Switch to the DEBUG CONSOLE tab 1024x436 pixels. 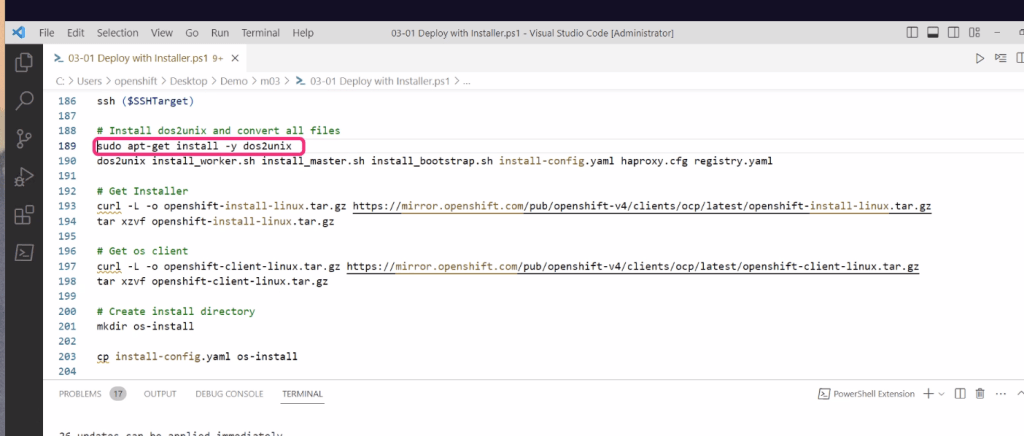[229, 394]
